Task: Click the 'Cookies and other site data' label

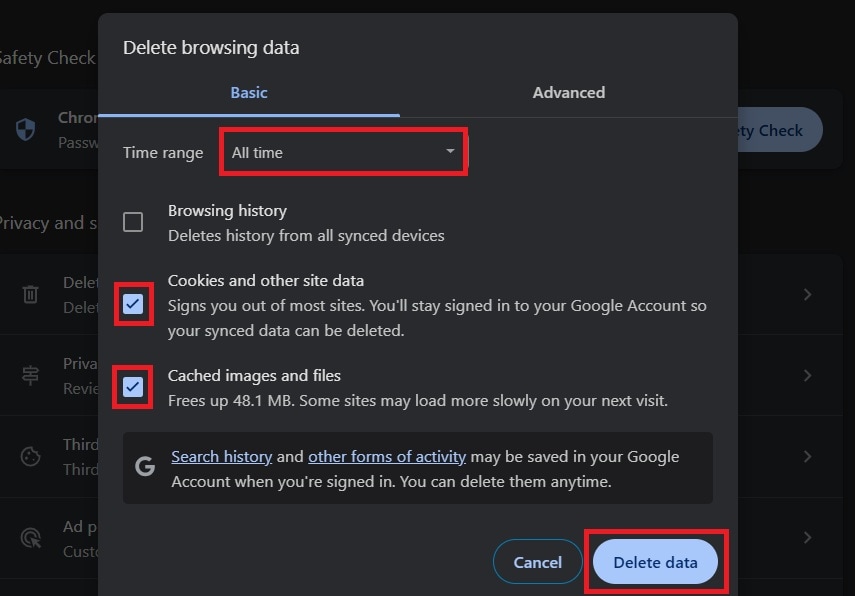Action: pos(266,280)
